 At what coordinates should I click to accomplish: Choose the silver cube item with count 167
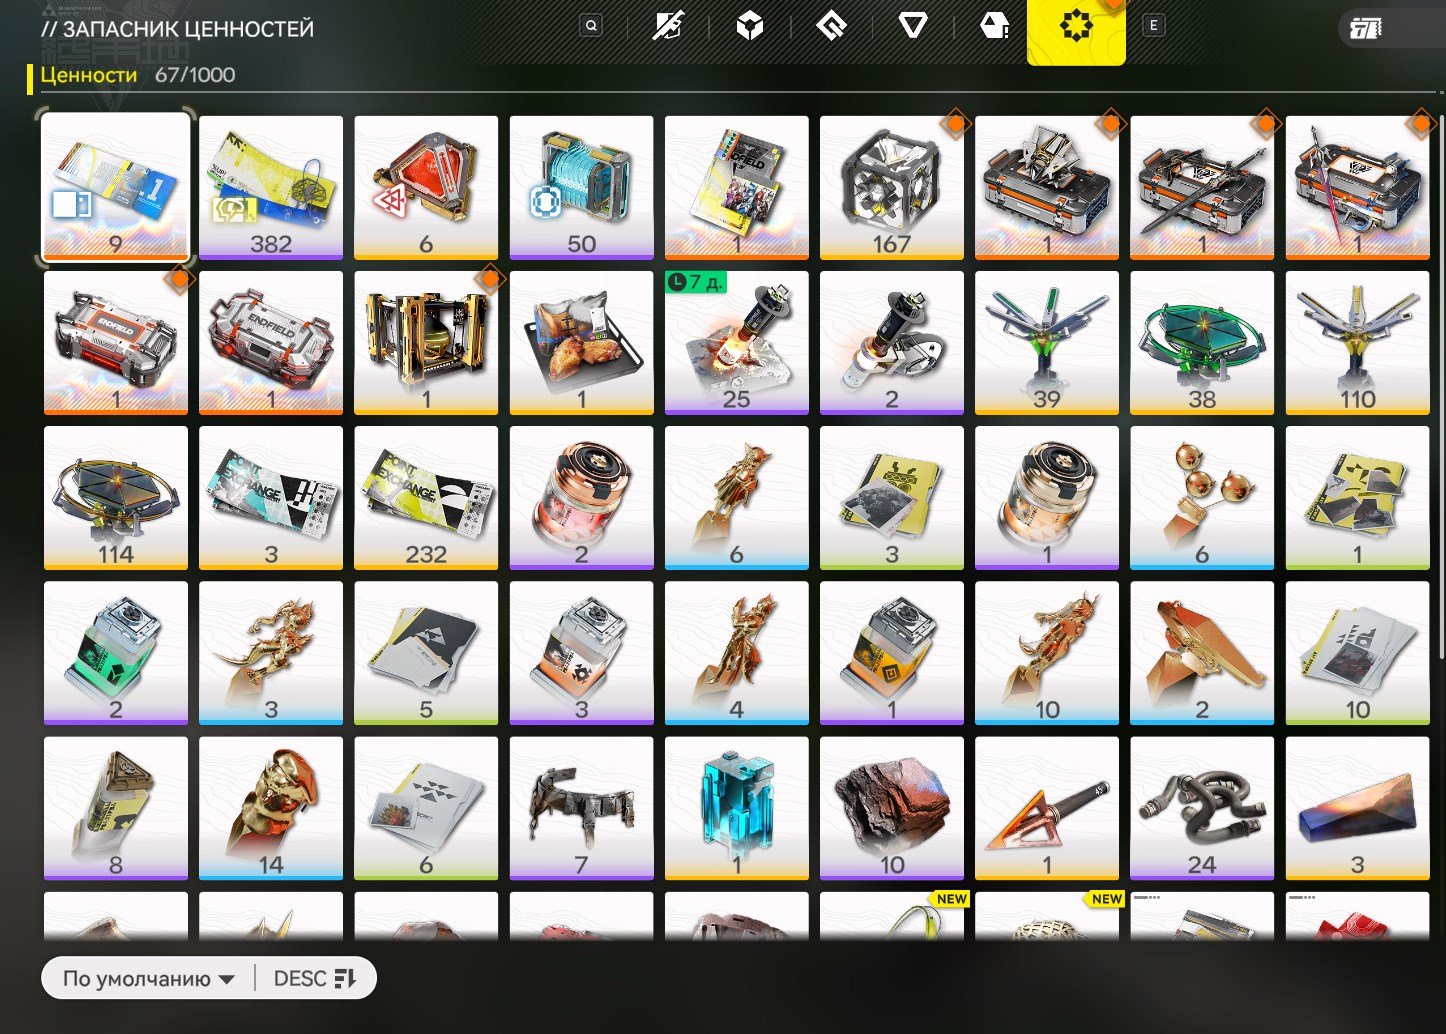pyautogui.click(x=892, y=187)
